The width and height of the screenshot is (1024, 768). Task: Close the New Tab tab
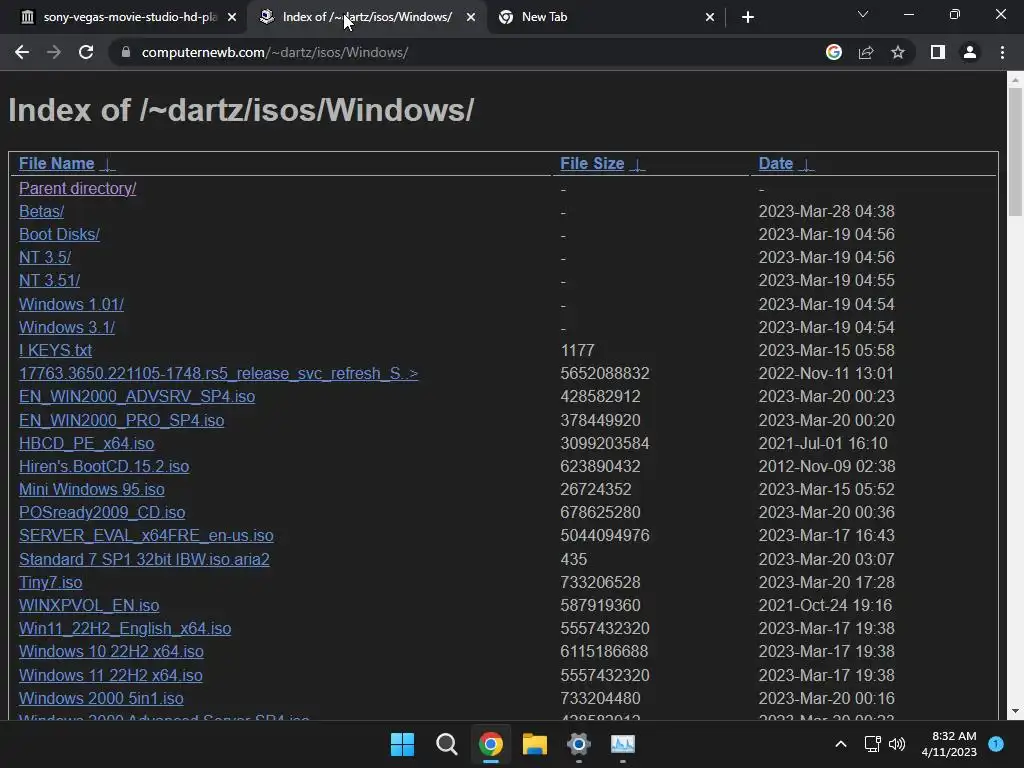click(710, 17)
